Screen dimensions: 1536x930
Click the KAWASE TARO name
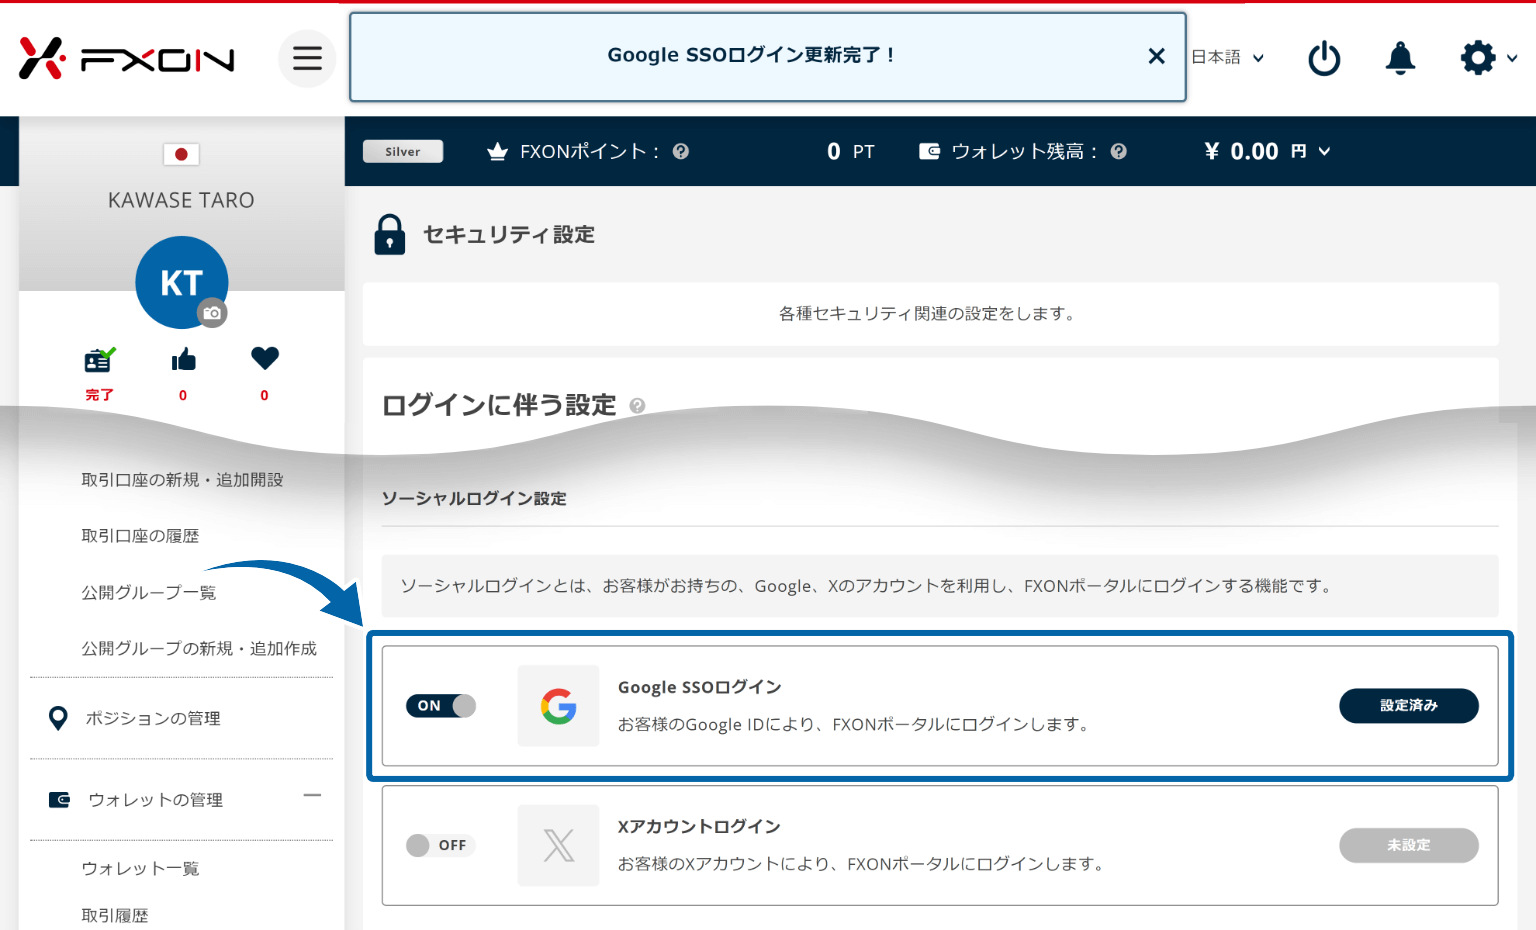pyautogui.click(x=181, y=200)
